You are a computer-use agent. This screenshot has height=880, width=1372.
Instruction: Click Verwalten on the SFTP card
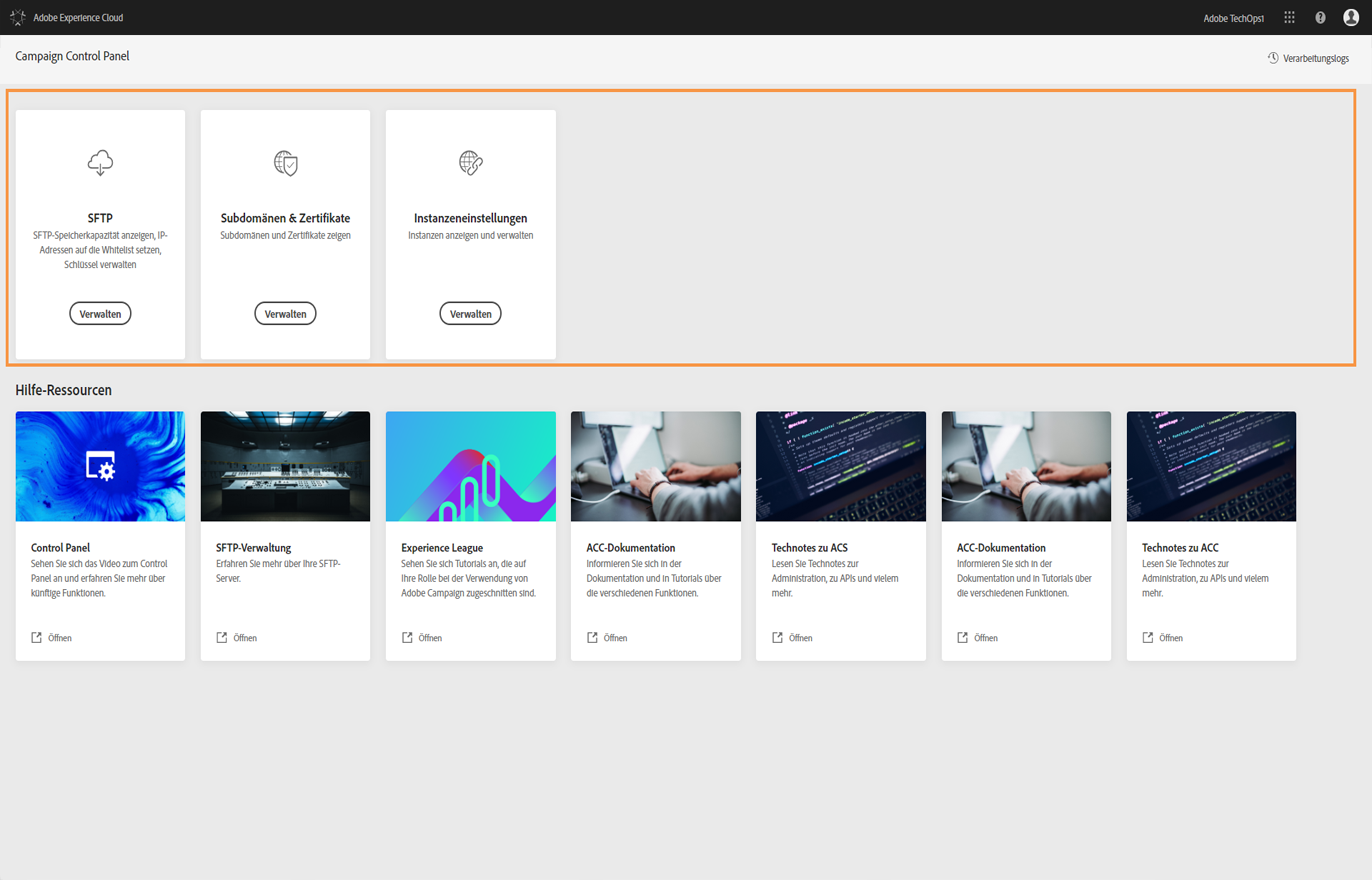pos(100,314)
